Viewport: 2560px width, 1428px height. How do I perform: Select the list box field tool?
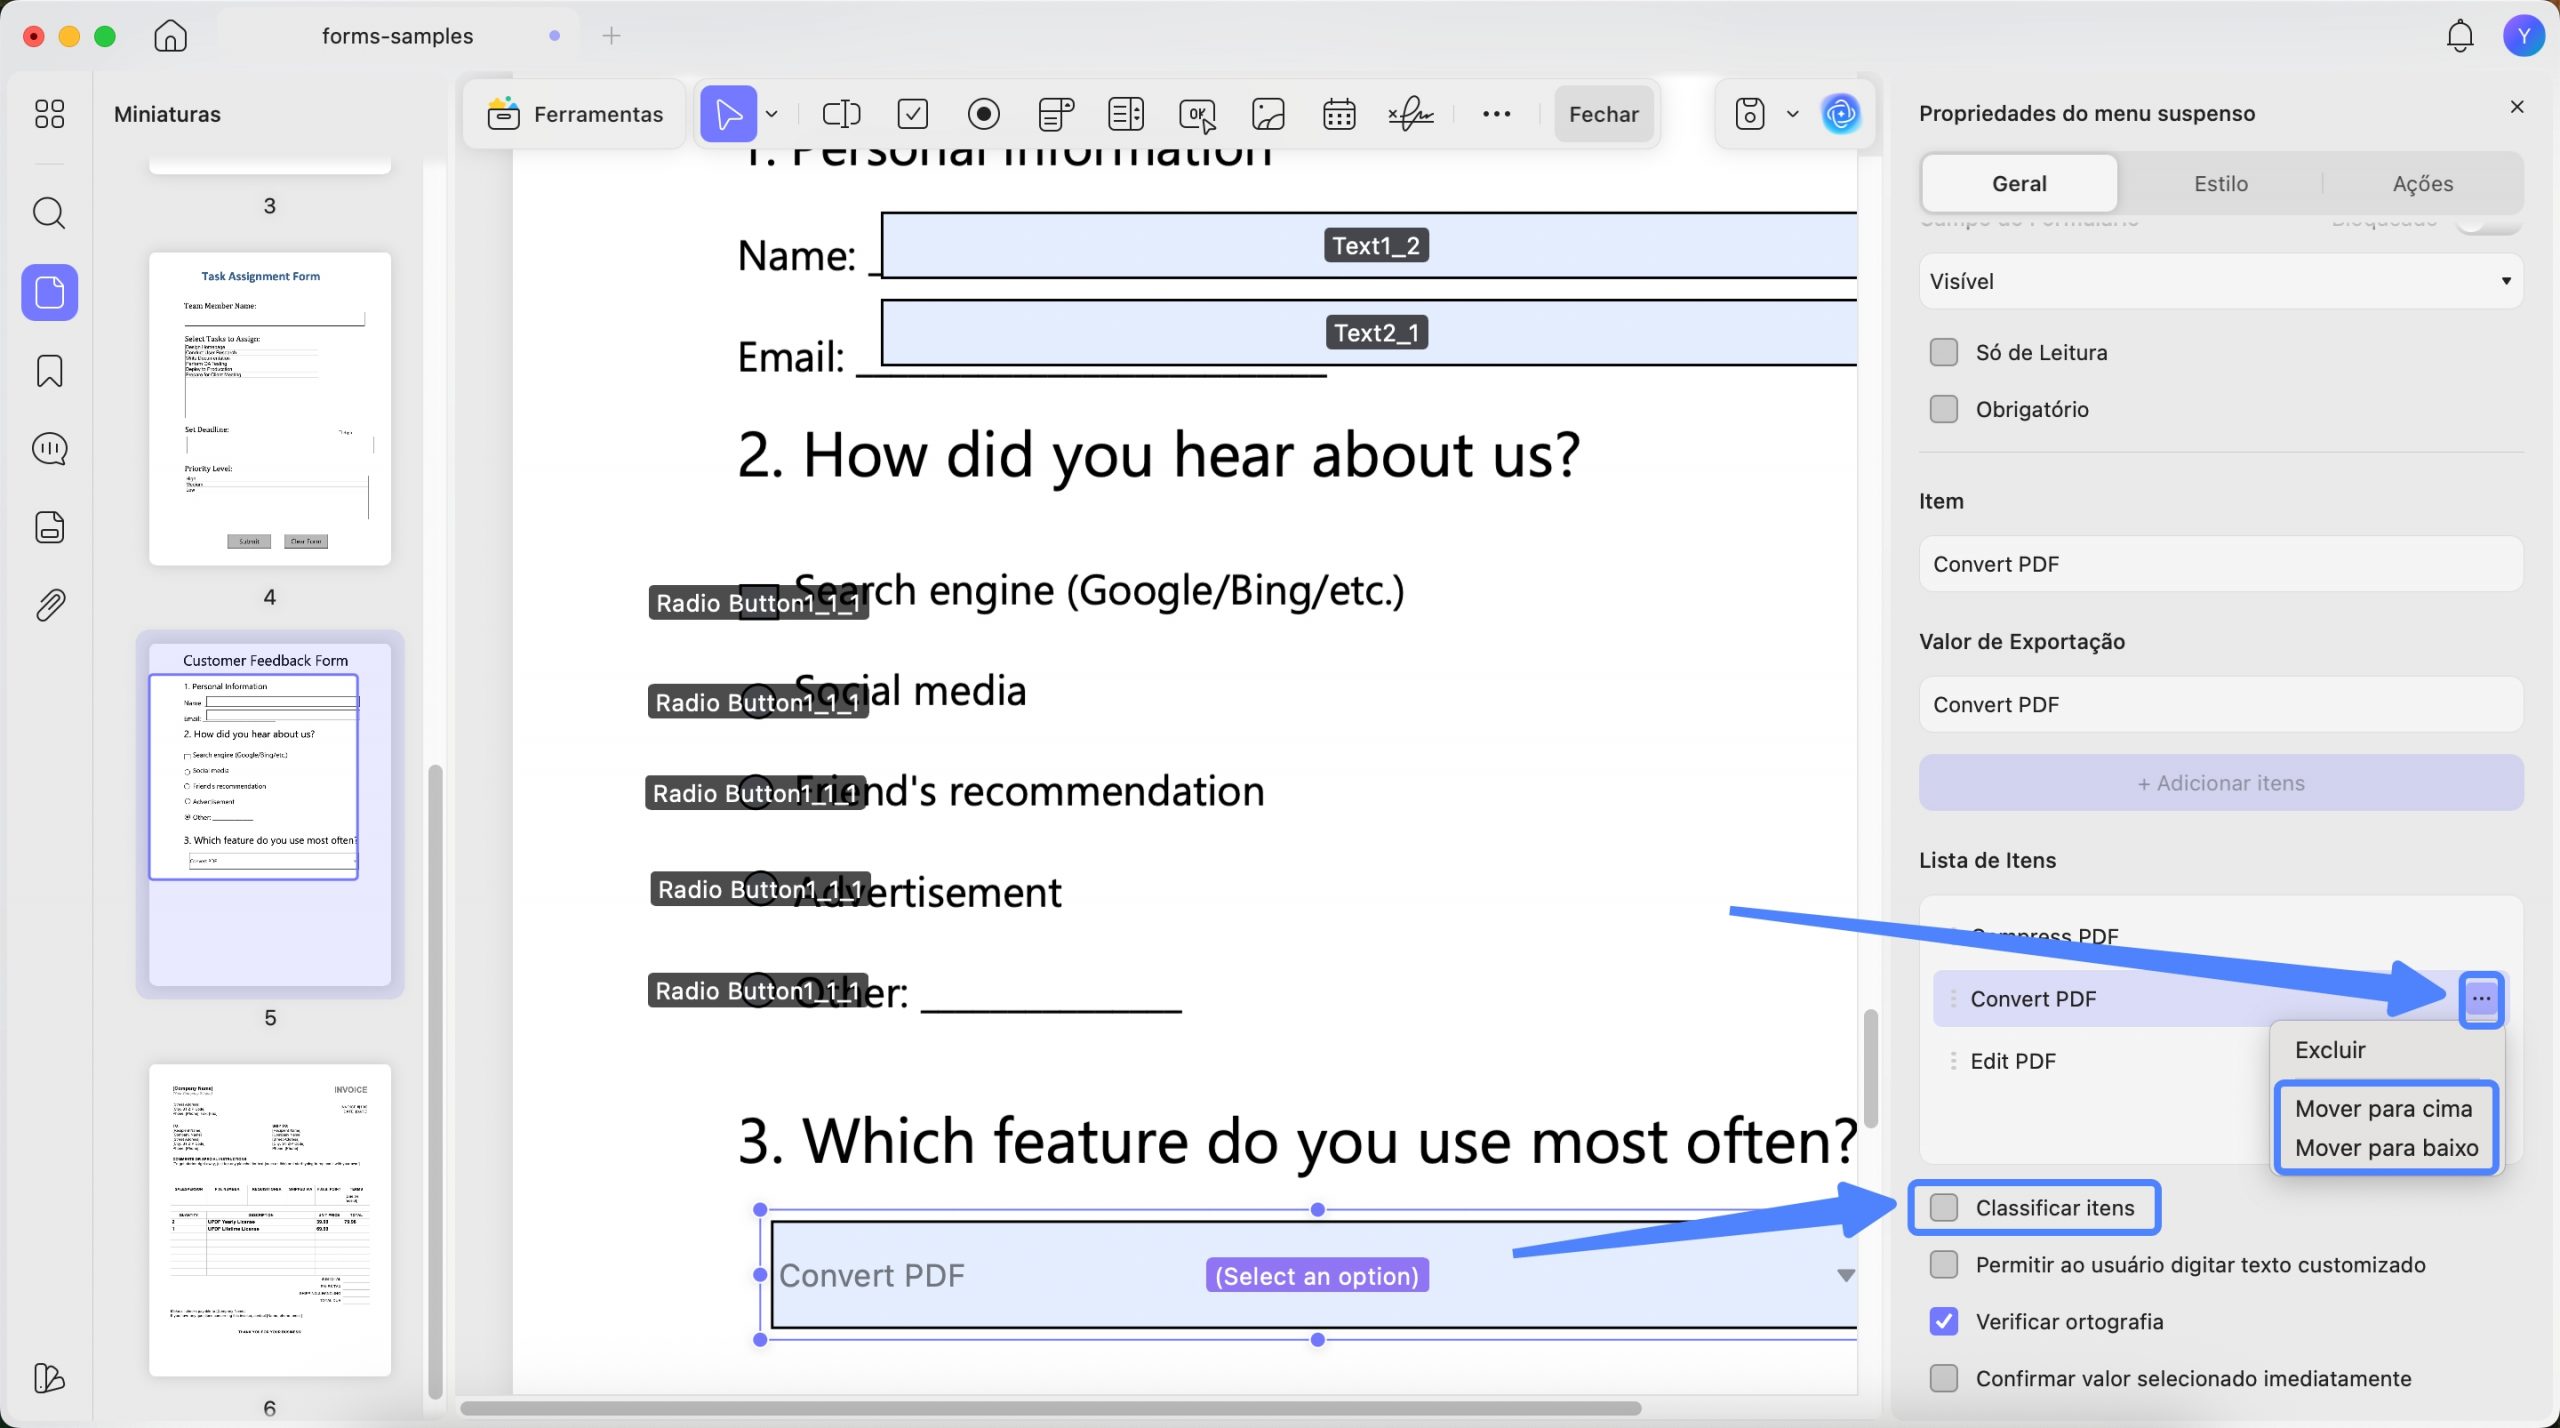click(x=1126, y=114)
